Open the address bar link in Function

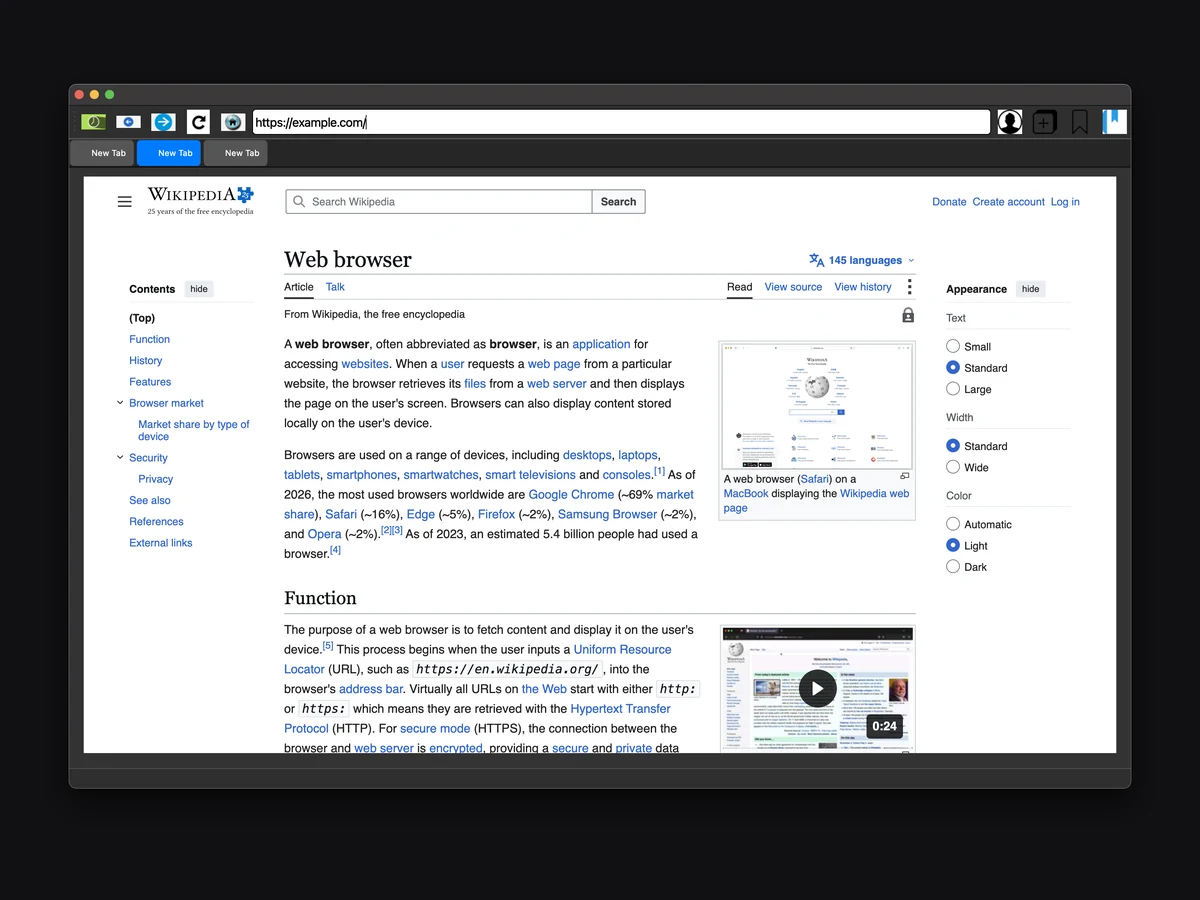371,689
